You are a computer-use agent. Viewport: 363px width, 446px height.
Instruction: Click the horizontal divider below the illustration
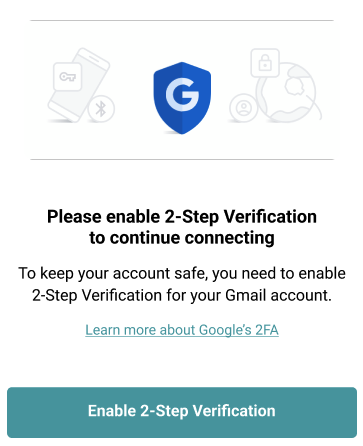[182, 159]
